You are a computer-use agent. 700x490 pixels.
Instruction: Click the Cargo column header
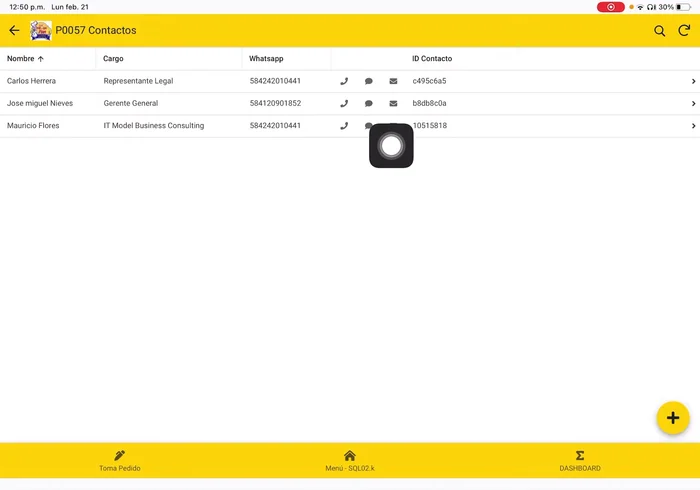tap(113, 58)
